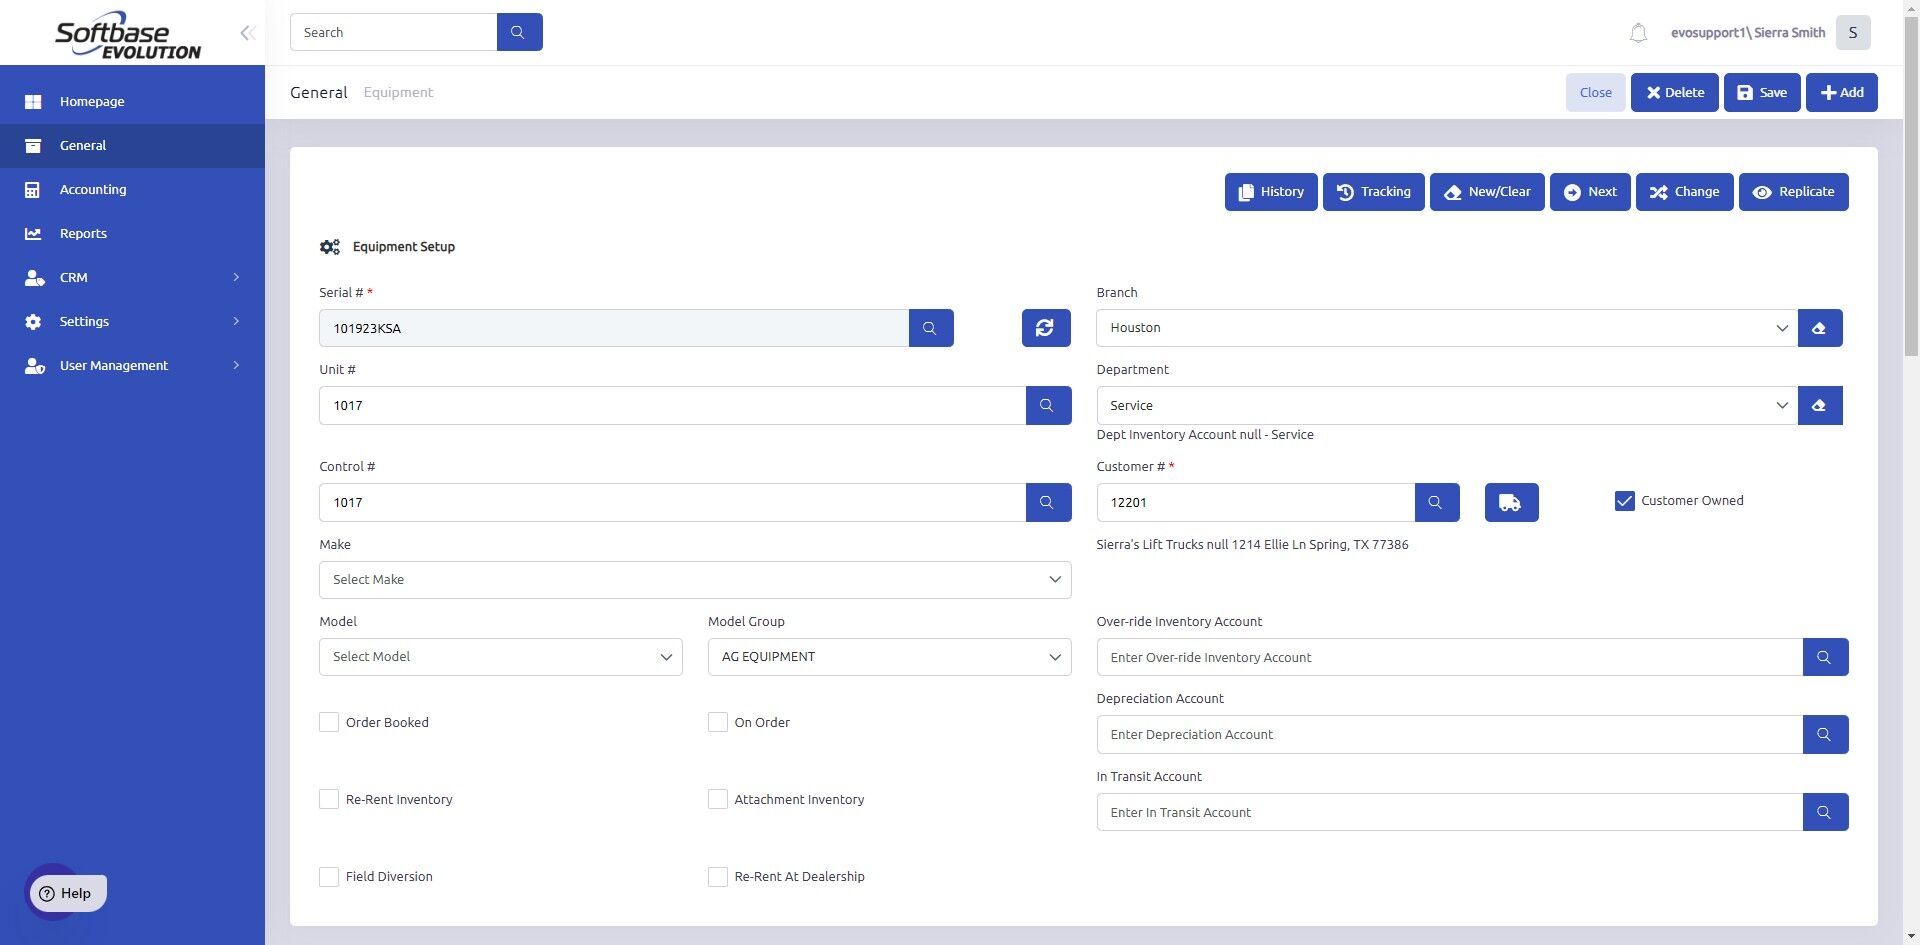The height and width of the screenshot is (945, 1920).
Task: Click the Save button
Action: (x=1762, y=92)
